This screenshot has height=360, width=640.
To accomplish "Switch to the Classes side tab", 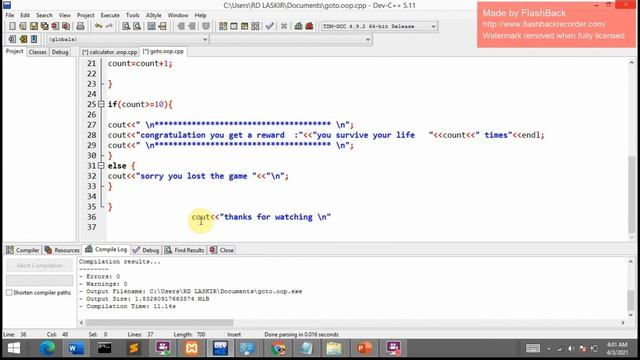I will (x=38, y=52).
